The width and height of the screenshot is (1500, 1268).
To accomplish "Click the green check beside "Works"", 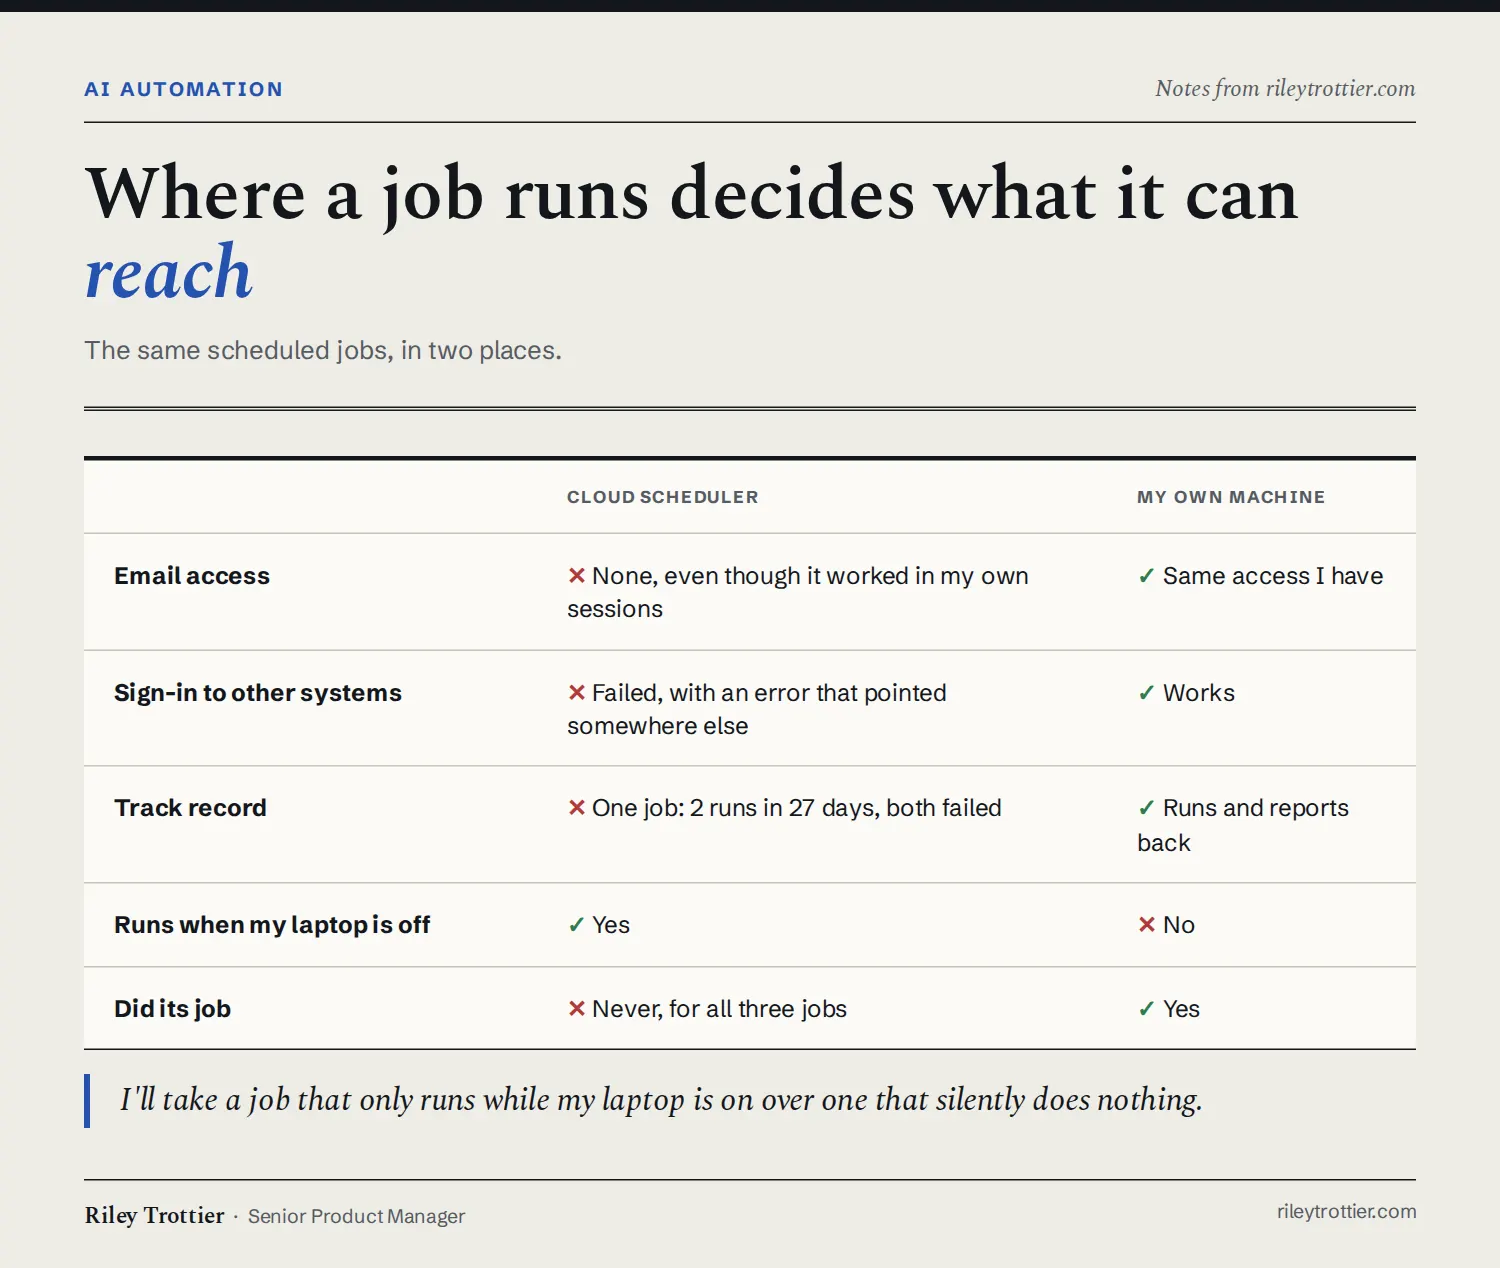I will click(1146, 693).
